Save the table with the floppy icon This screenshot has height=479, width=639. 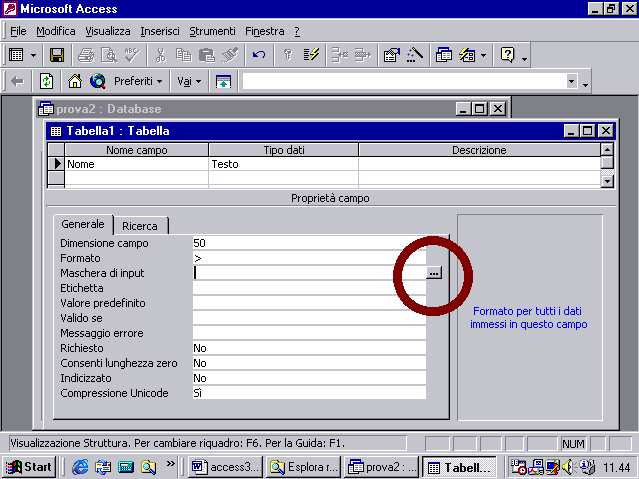coord(57,55)
